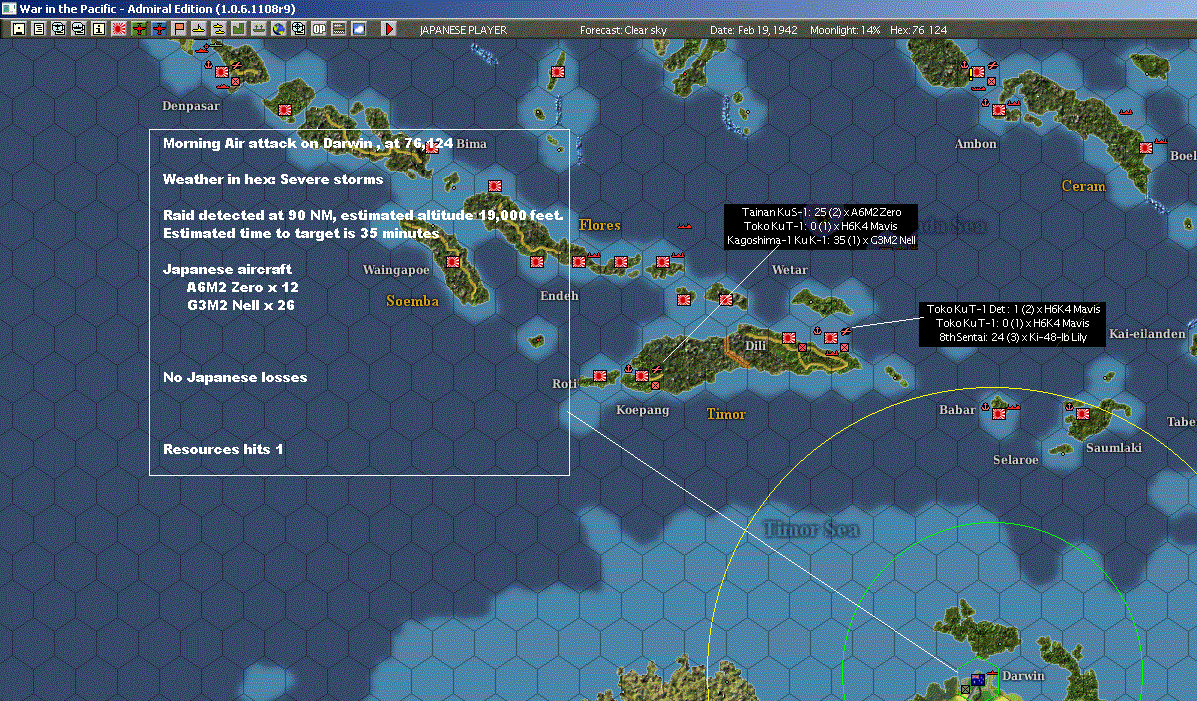The height and width of the screenshot is (701, 1197).
Task: Click 'G3M2 Nell x 26' report line
Action: click(x=240, y=305)
